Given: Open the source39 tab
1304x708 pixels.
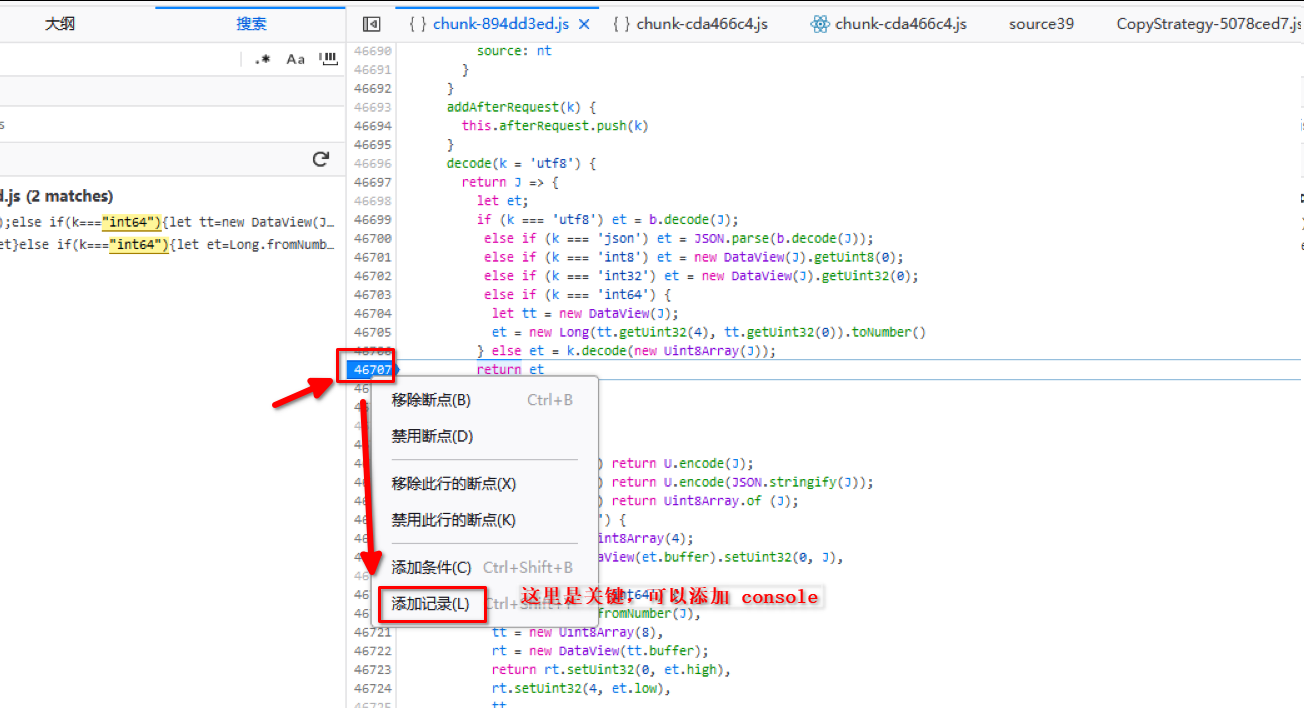Looking at the screenshot, I should [1041, 24].
